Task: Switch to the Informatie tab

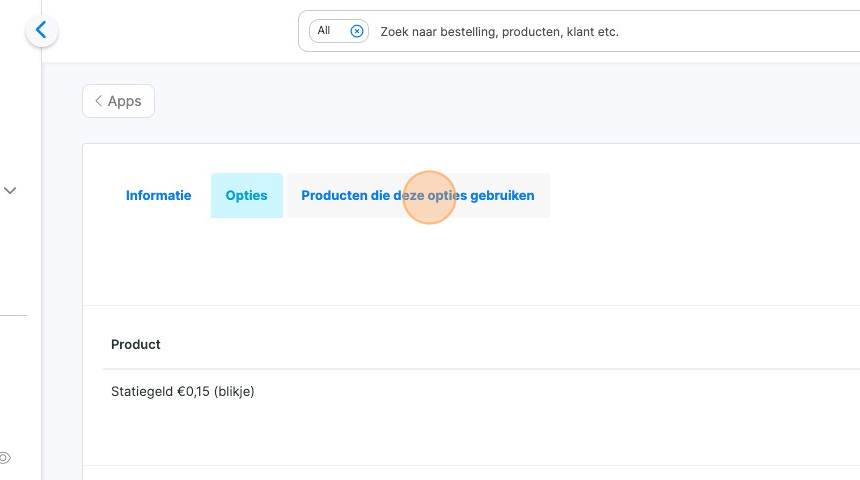Action: pyautogui.click(x=159, y=196)
